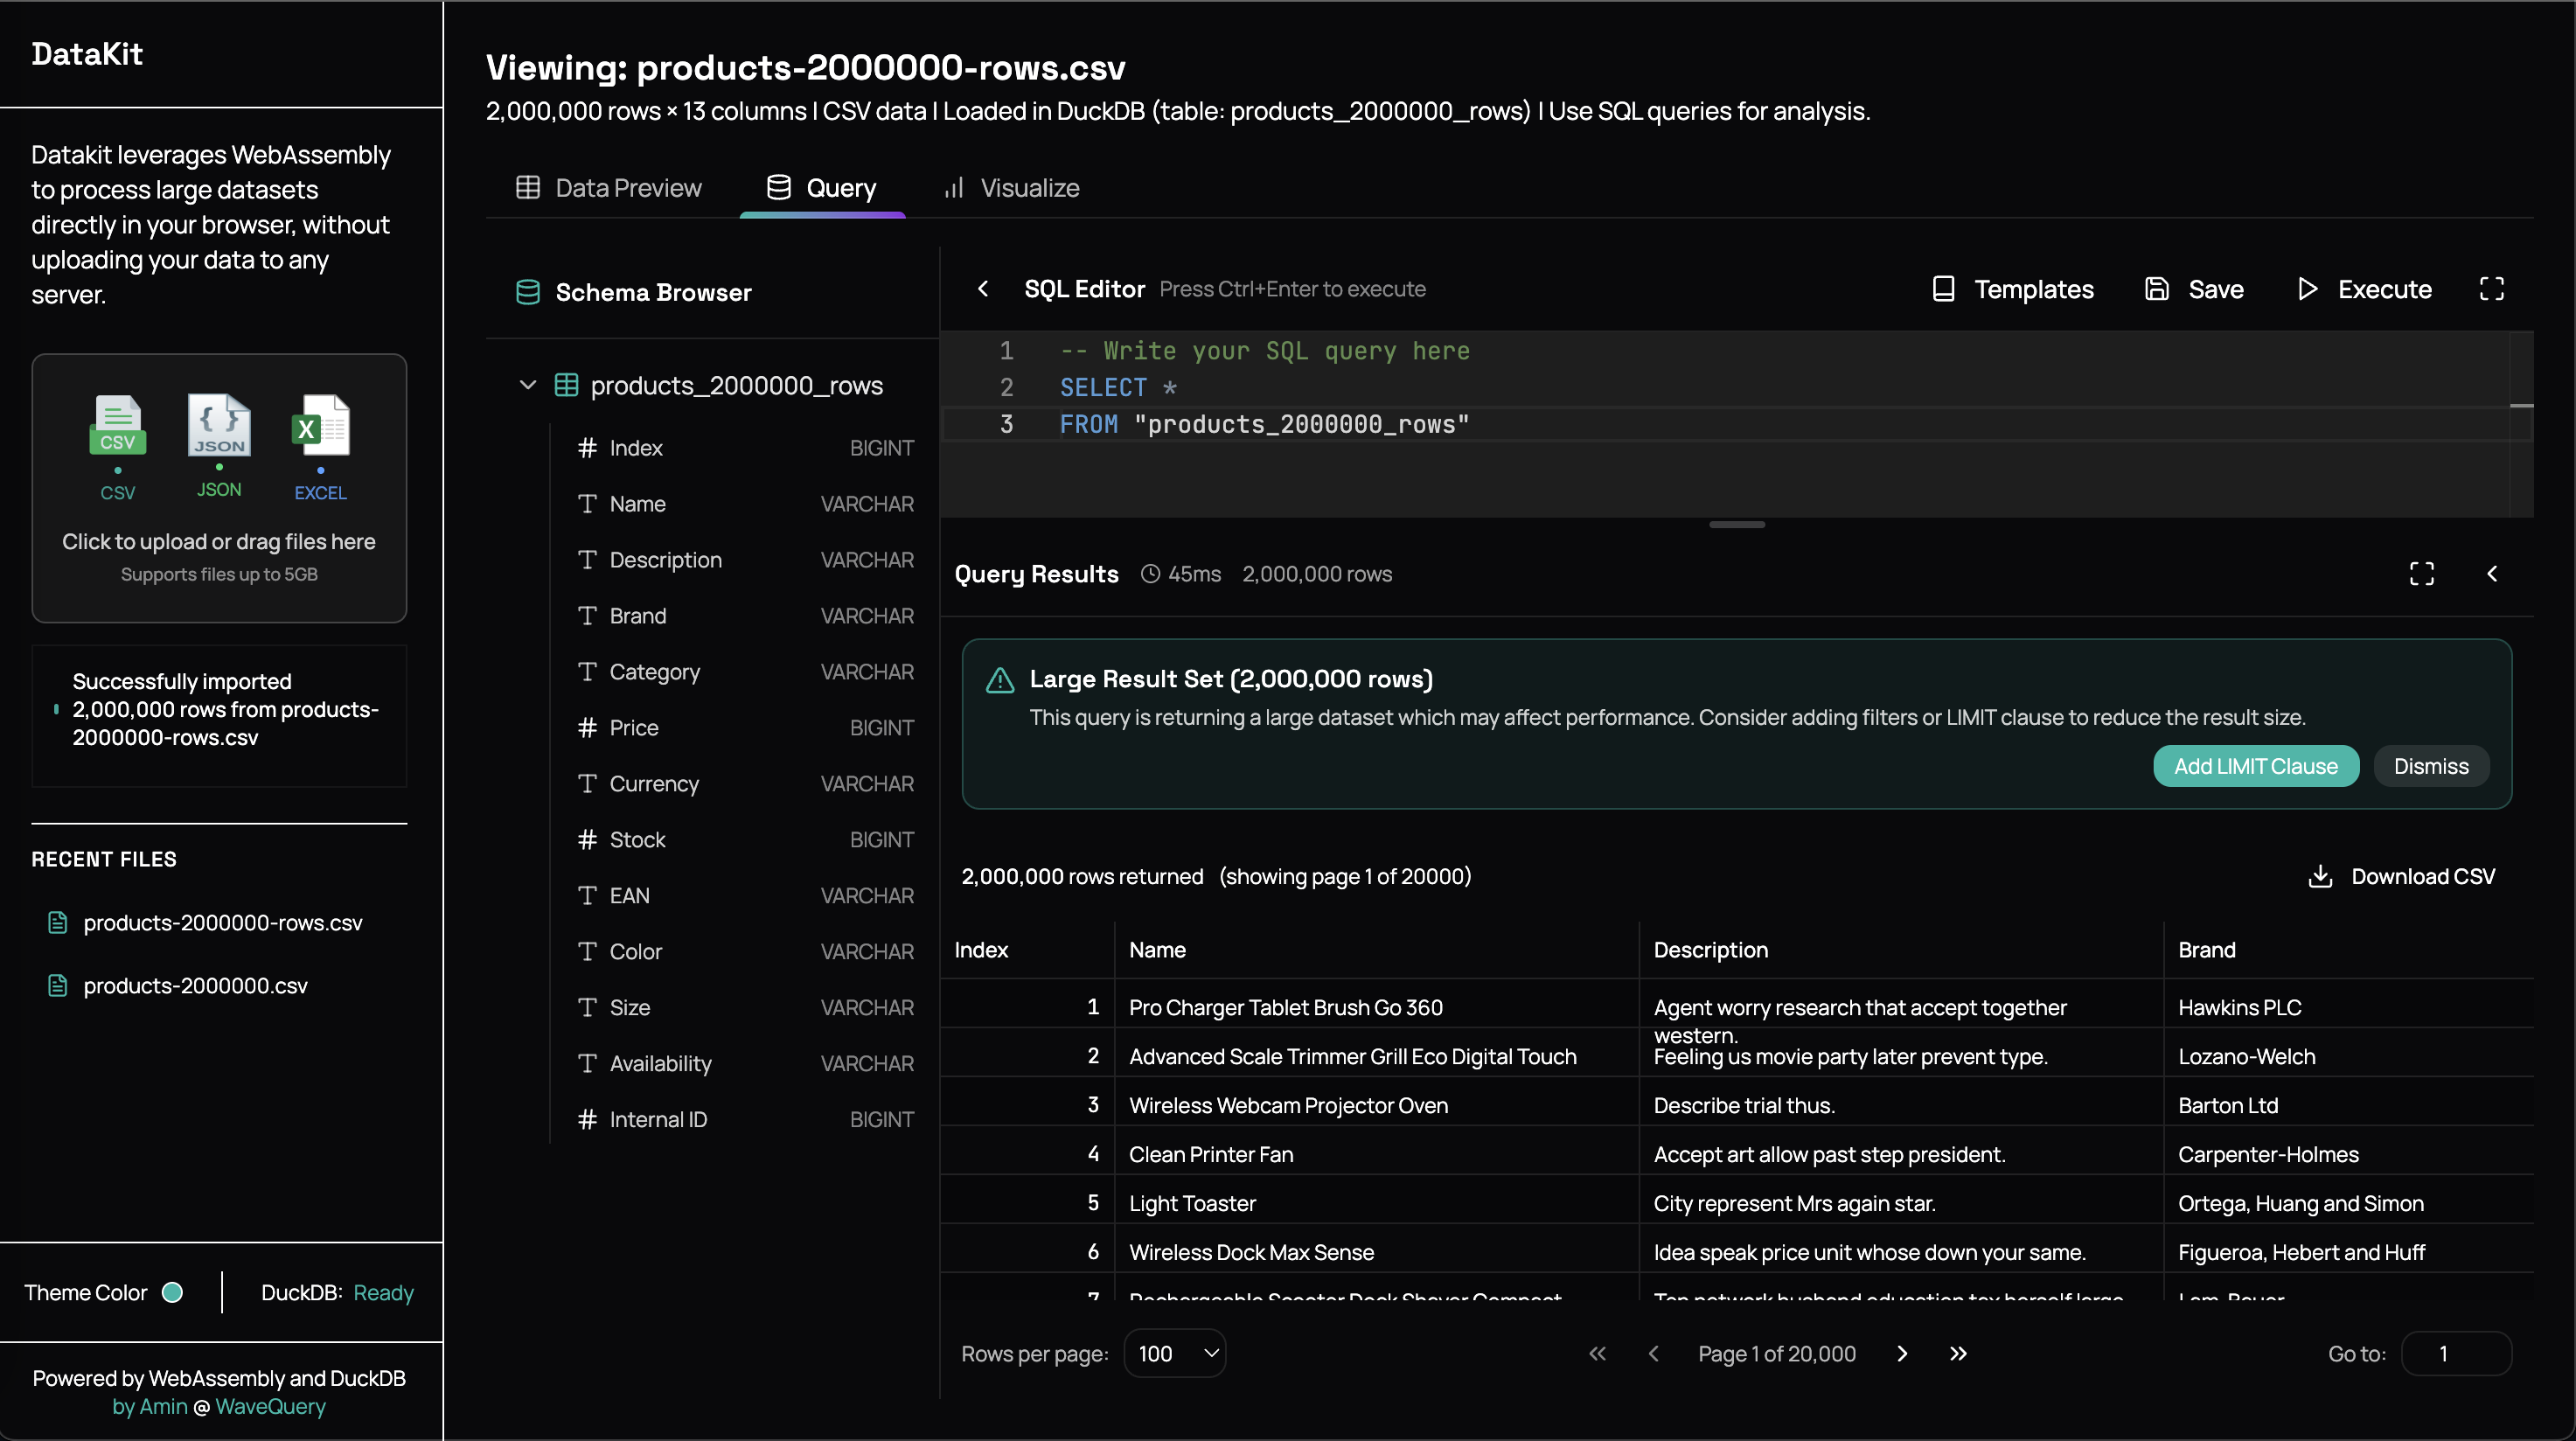
Task: Toggle SQL editor fullscreen mode
Action: 2491,289
